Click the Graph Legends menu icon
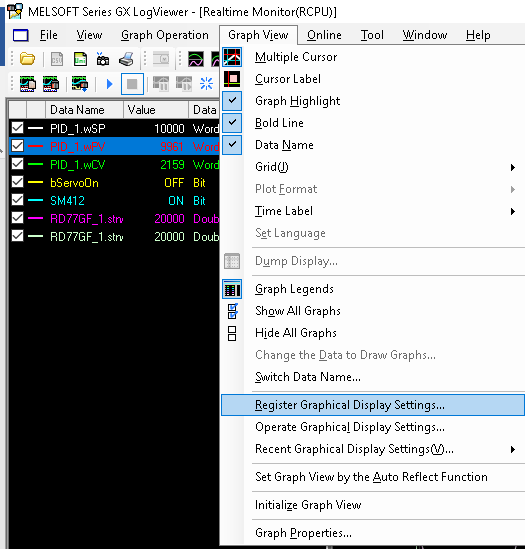Image resolution: width=525 pixels, height=549 pixels. click(232, 289)
